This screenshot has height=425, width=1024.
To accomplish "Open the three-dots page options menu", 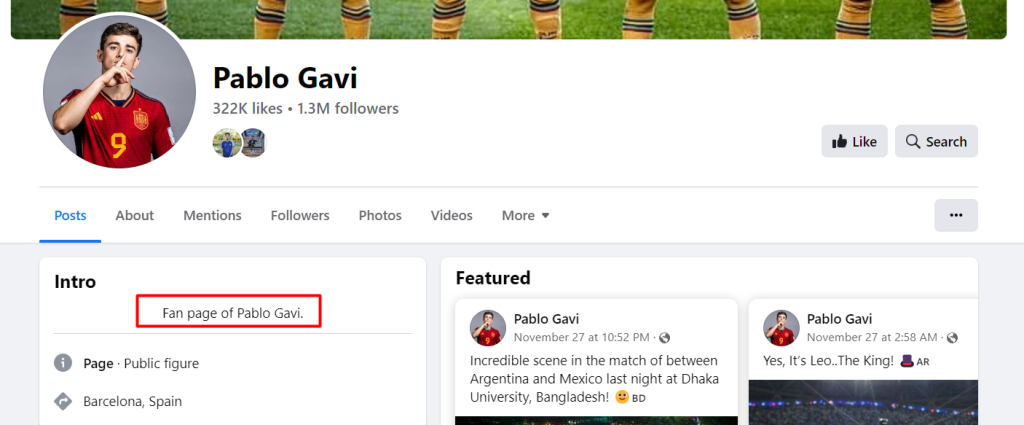I will (x=955, y=215).
